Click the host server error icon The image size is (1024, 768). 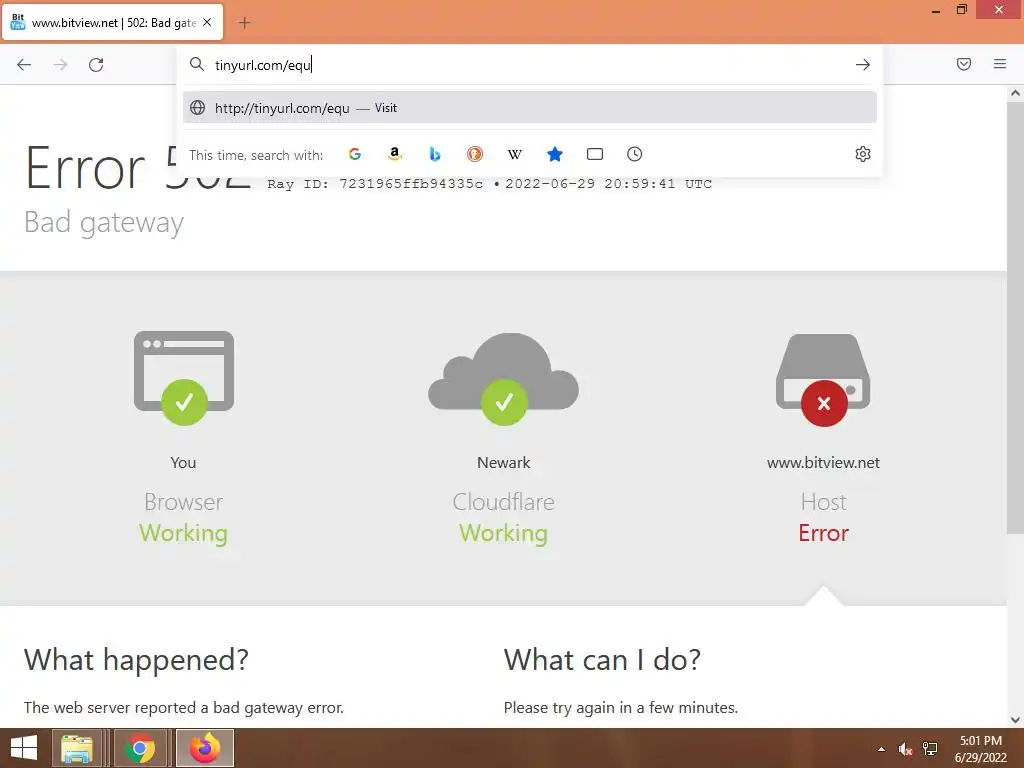point(823,380)
